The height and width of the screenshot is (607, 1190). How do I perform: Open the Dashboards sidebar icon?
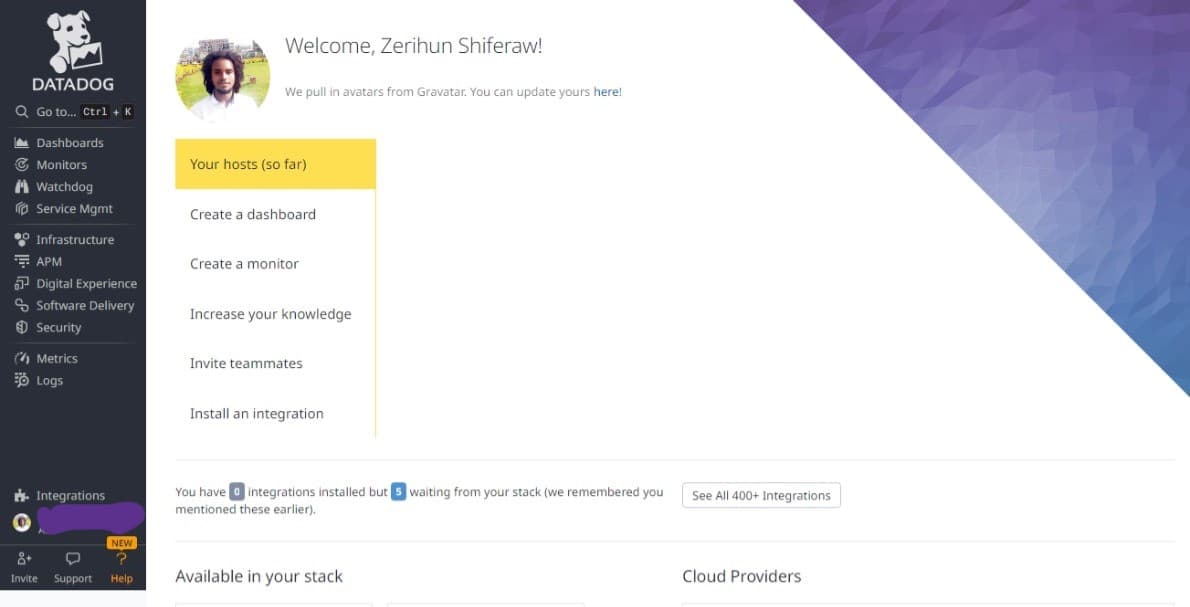(x=21, y=143)
